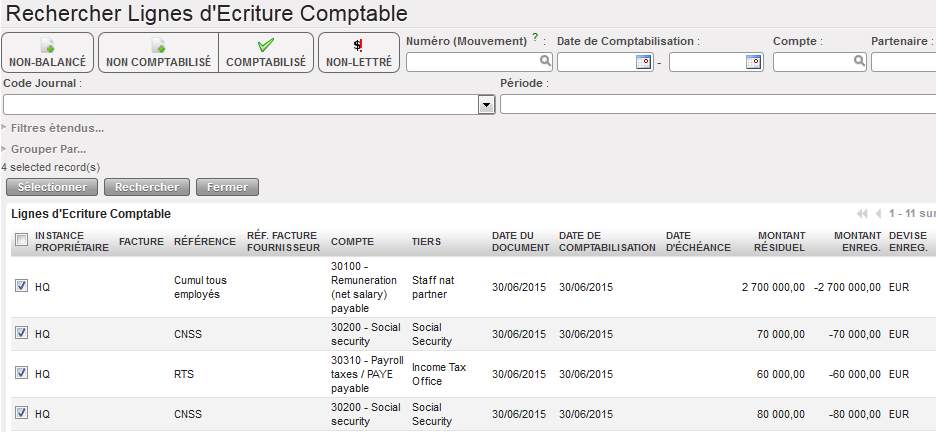Click the Numéro help question mark
The image size is (936, 432).
[535, 39]
